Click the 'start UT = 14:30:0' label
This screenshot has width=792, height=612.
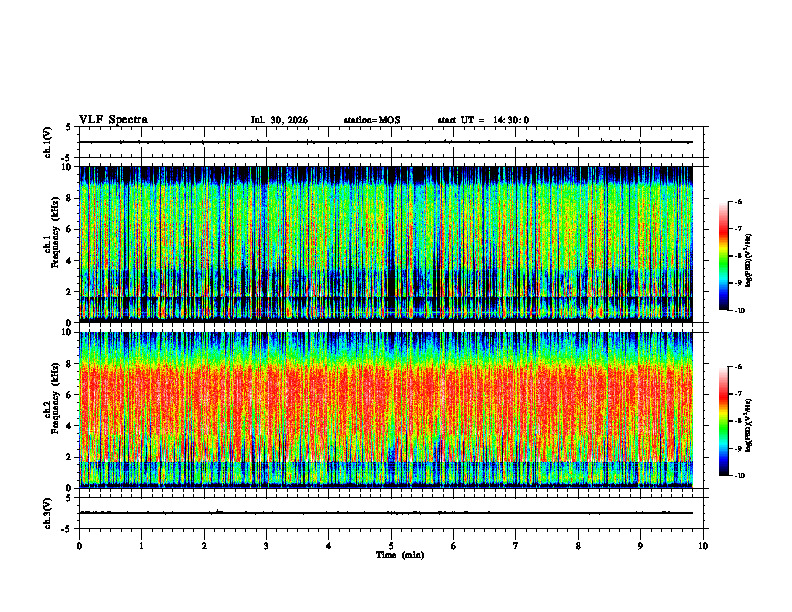point(483,120)
